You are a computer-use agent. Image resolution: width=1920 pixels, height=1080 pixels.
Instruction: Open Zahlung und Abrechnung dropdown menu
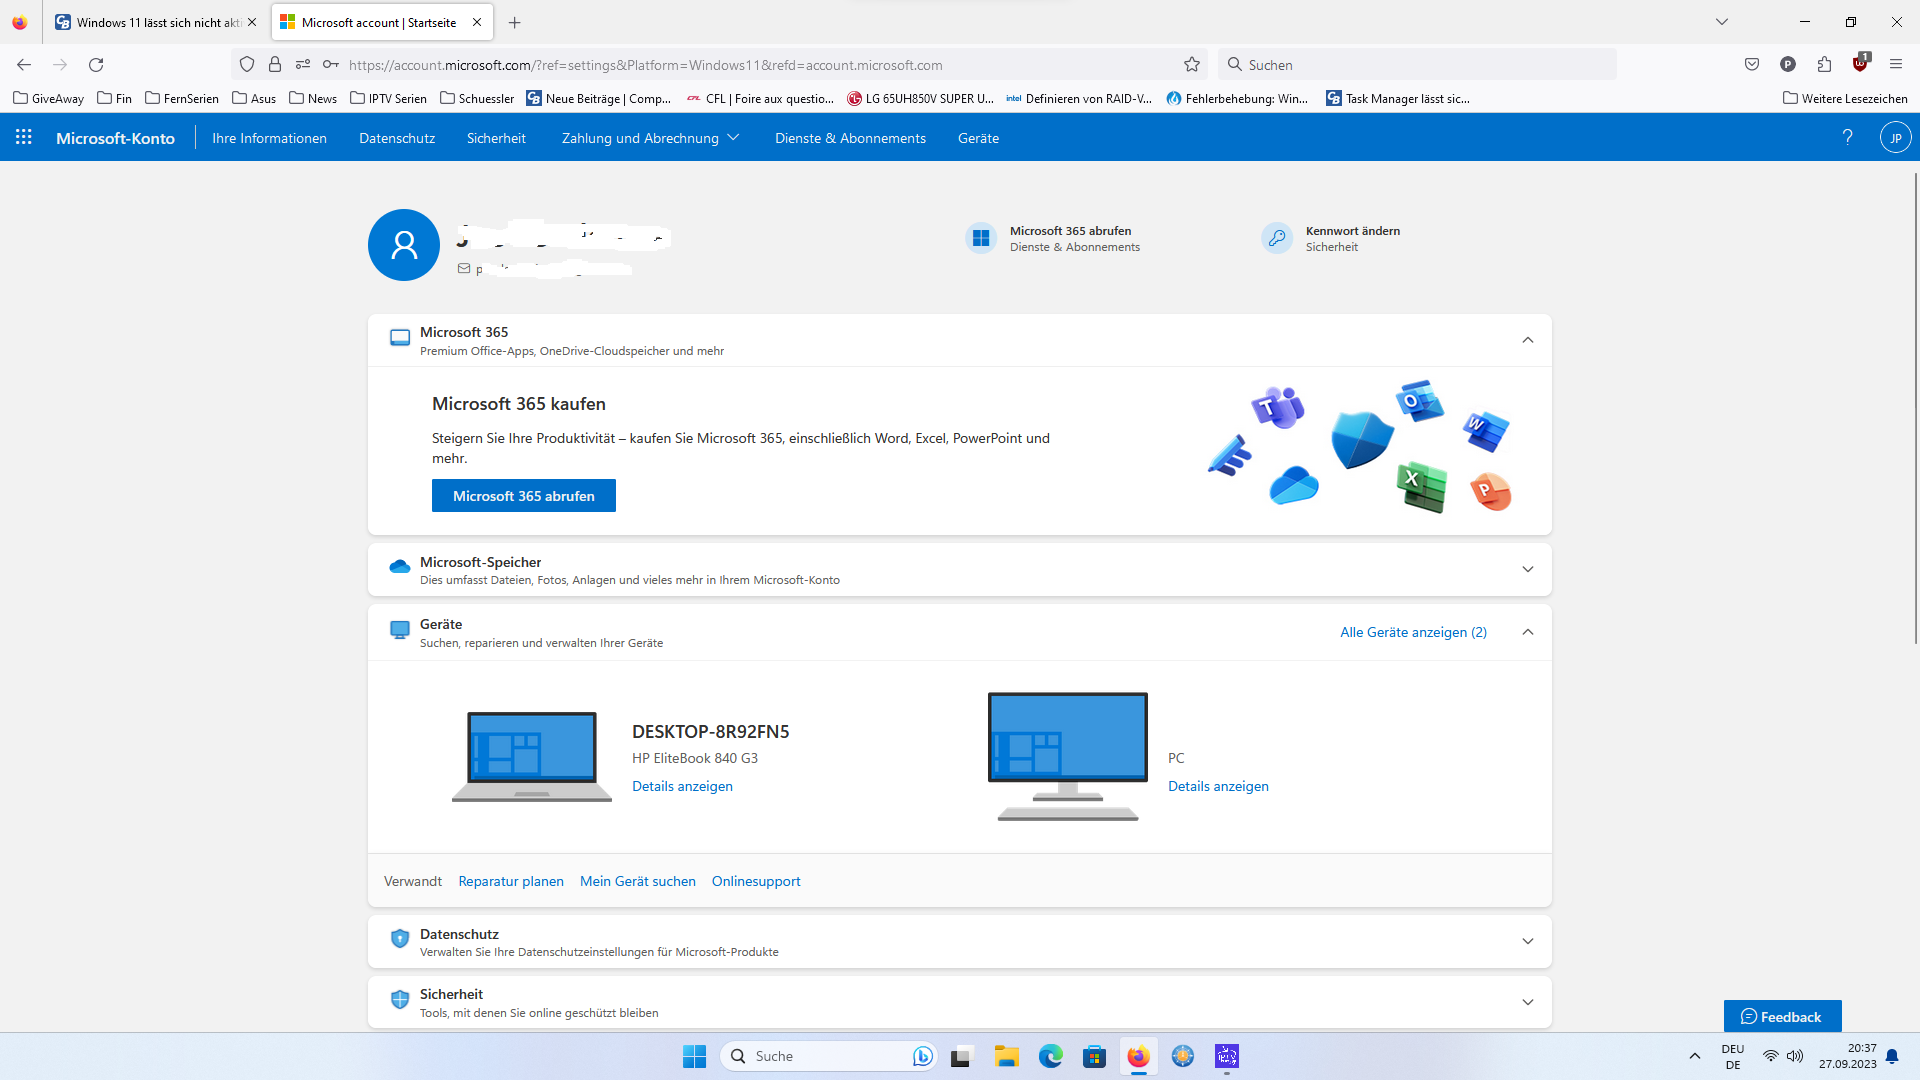click(x=650, y=138)
